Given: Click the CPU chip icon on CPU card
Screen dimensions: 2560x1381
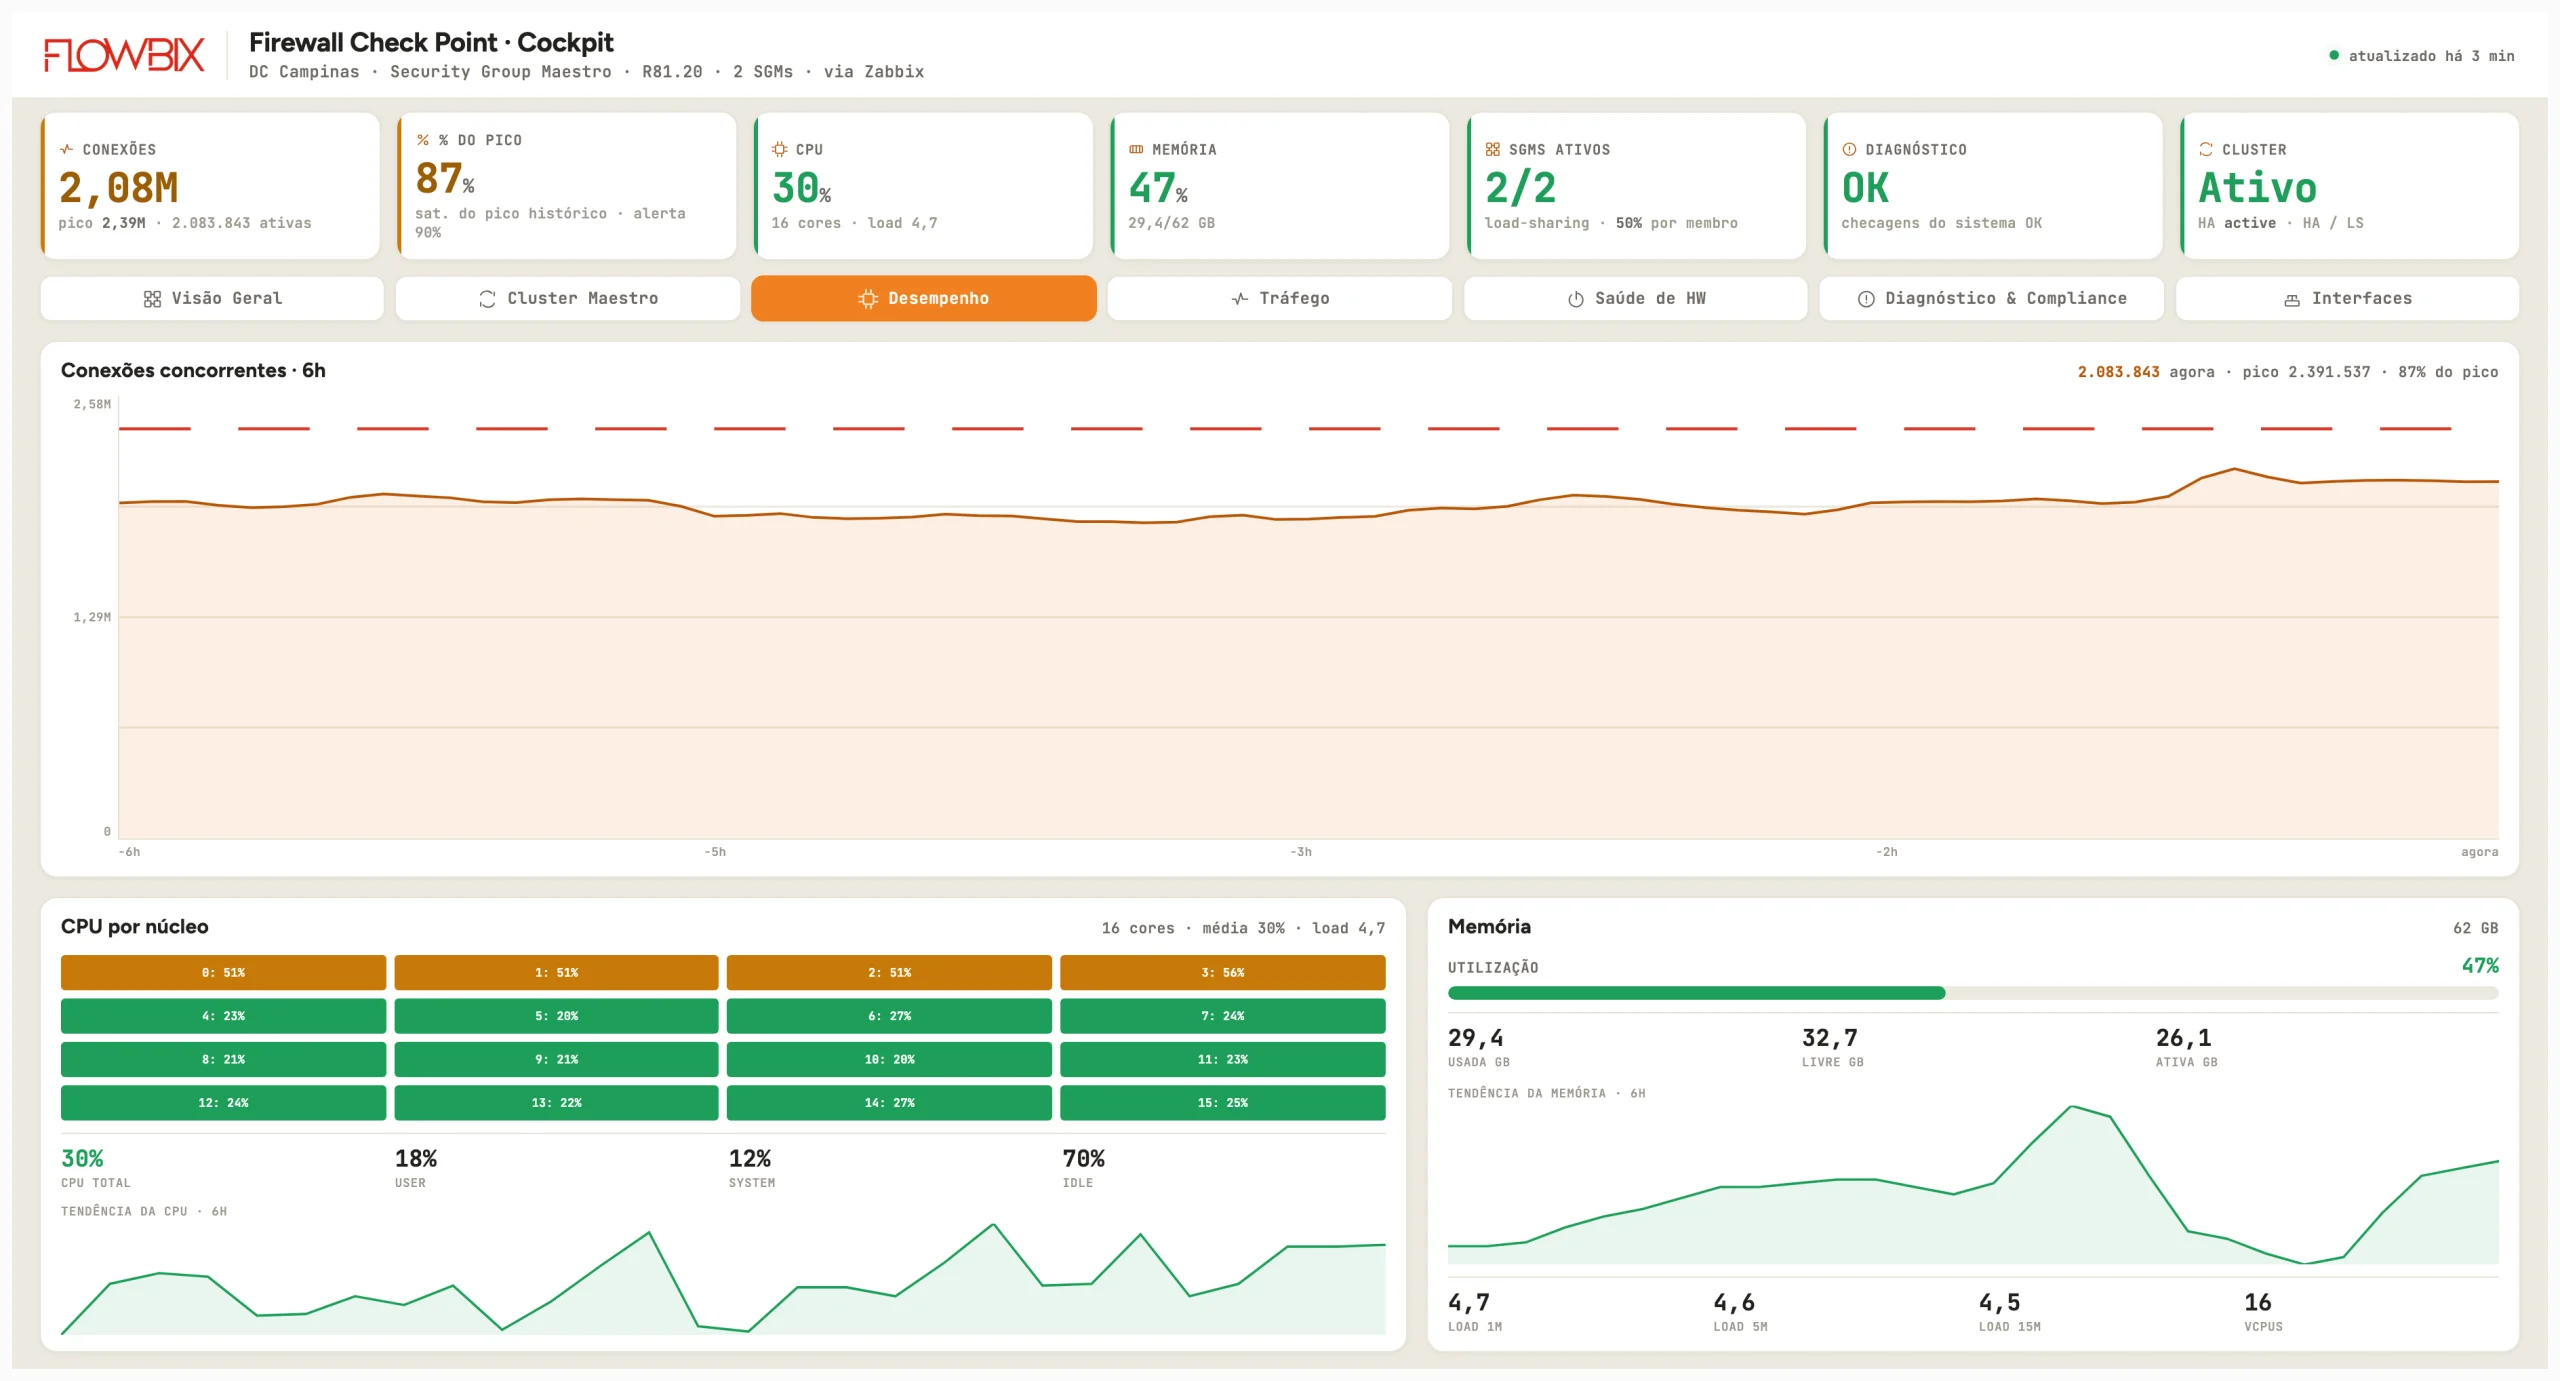Looking at the screenshot, I should (779, 149).
